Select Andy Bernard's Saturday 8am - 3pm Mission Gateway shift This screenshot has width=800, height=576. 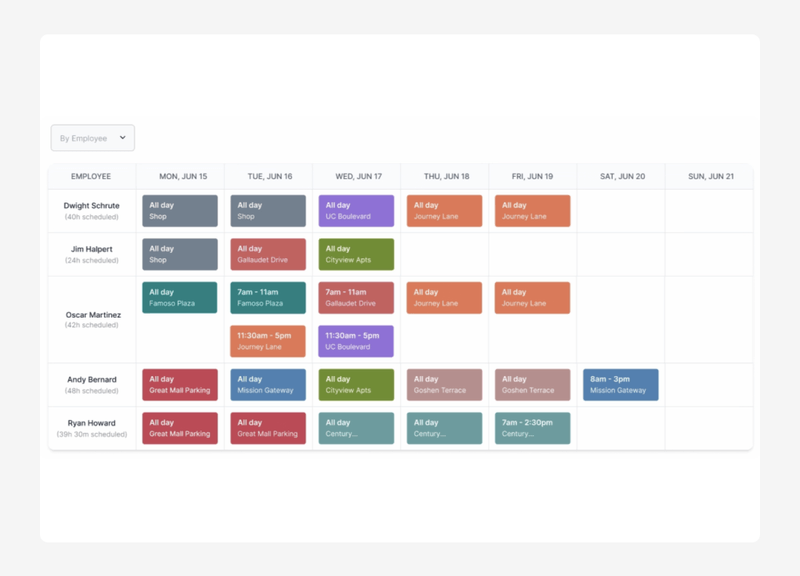click(619, 385)
